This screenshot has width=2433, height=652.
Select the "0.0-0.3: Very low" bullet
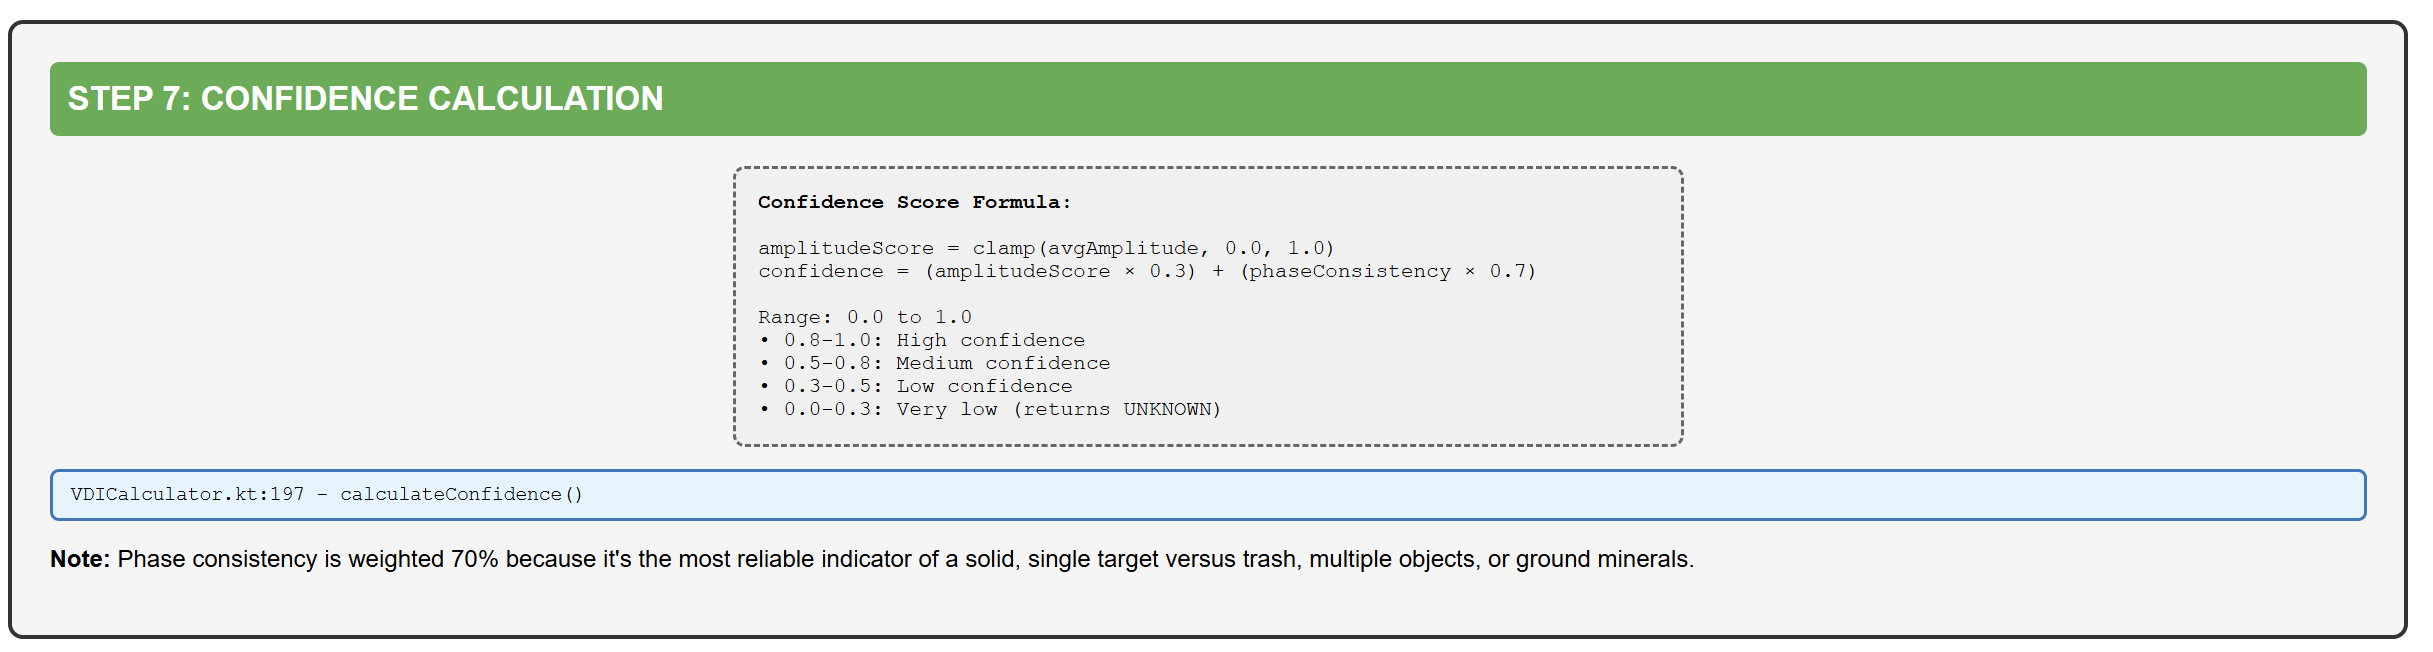tap(890, 409)
